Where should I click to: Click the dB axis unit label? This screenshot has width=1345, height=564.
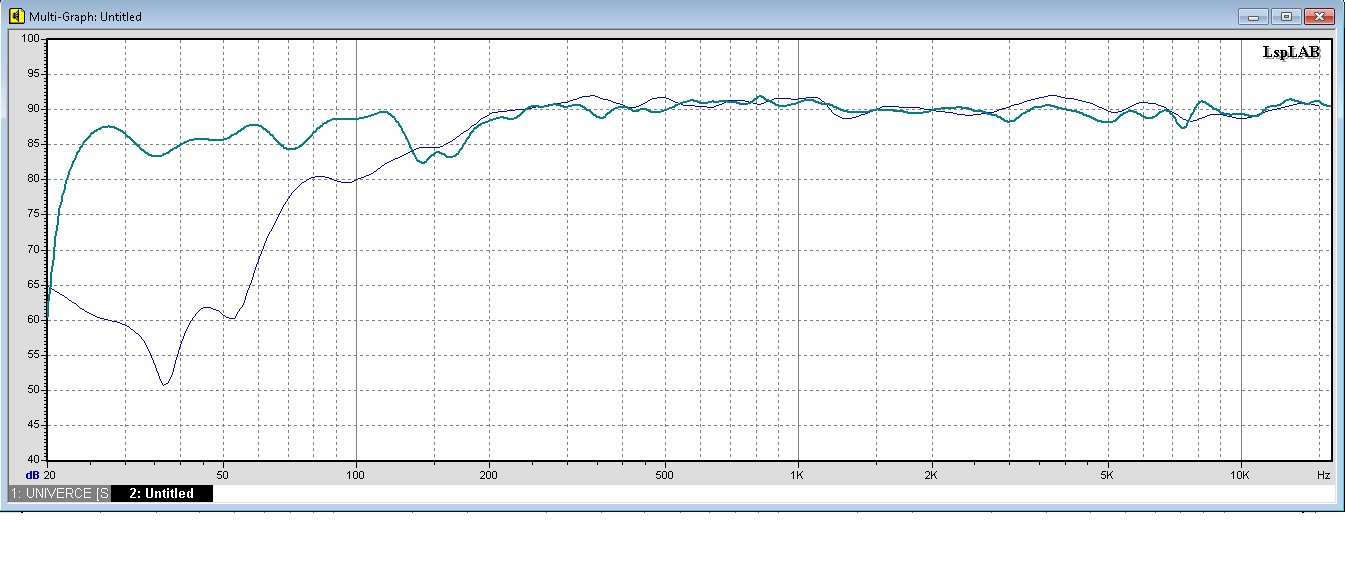(32, 475)
